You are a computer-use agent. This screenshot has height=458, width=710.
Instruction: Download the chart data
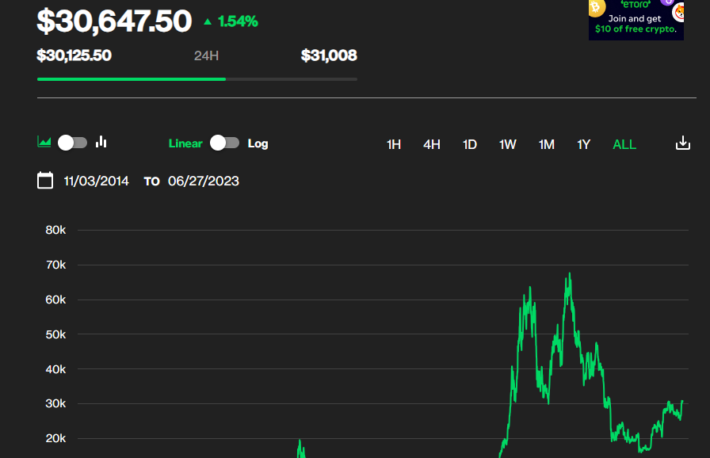coord(683,143)
